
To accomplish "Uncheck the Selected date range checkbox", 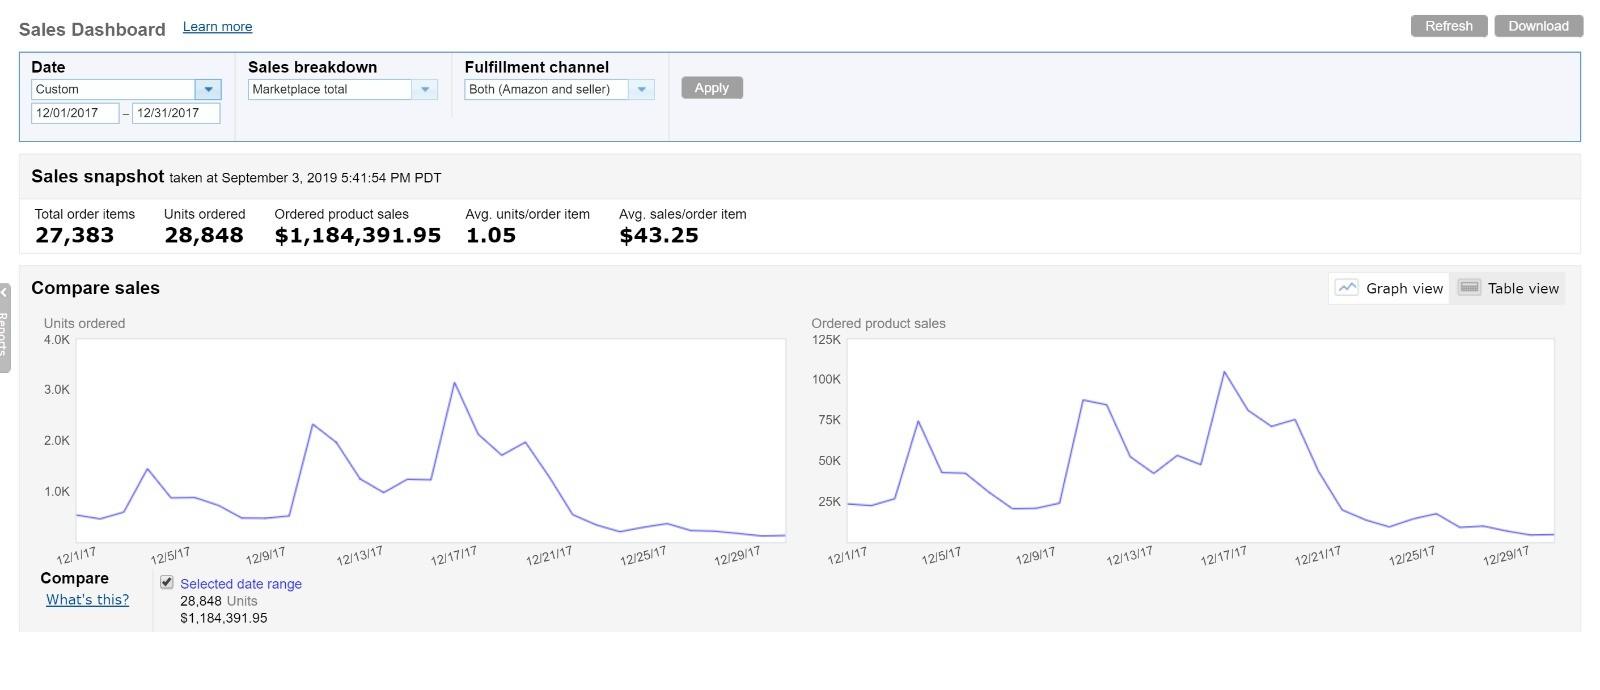I will [167, 583].
